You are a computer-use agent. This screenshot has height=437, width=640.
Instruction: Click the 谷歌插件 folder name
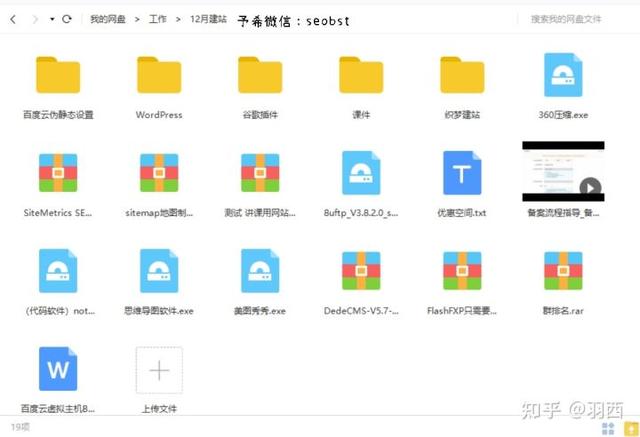coord(260,115)
